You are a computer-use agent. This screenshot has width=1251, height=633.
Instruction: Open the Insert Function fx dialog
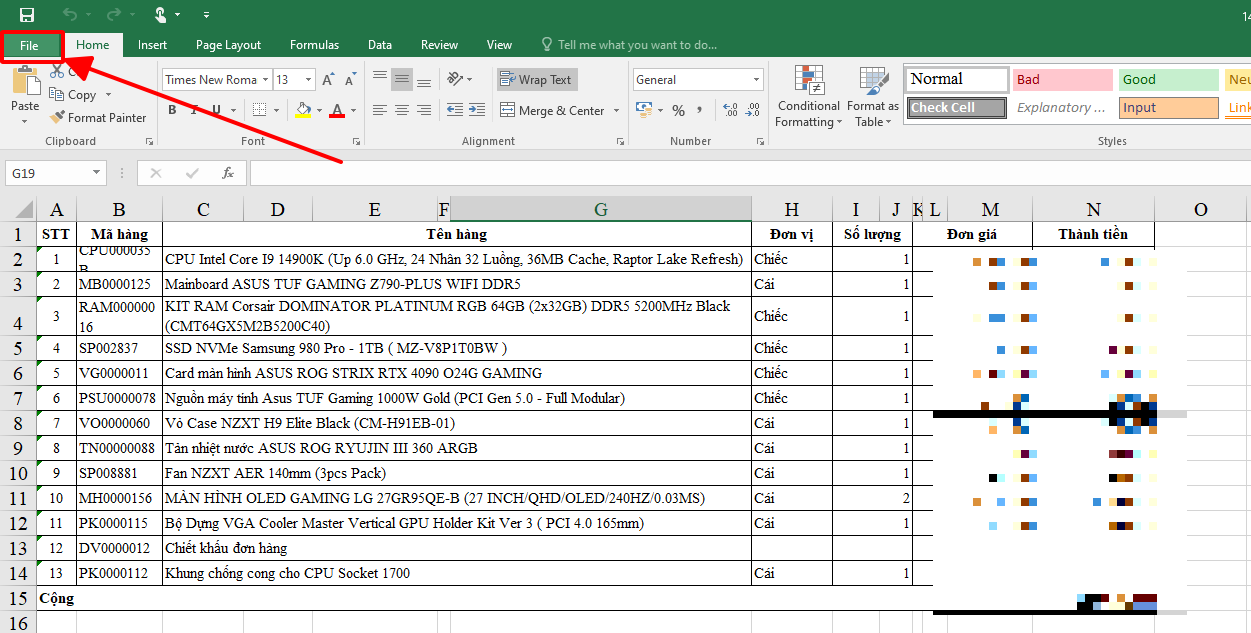tap(228, 173)
